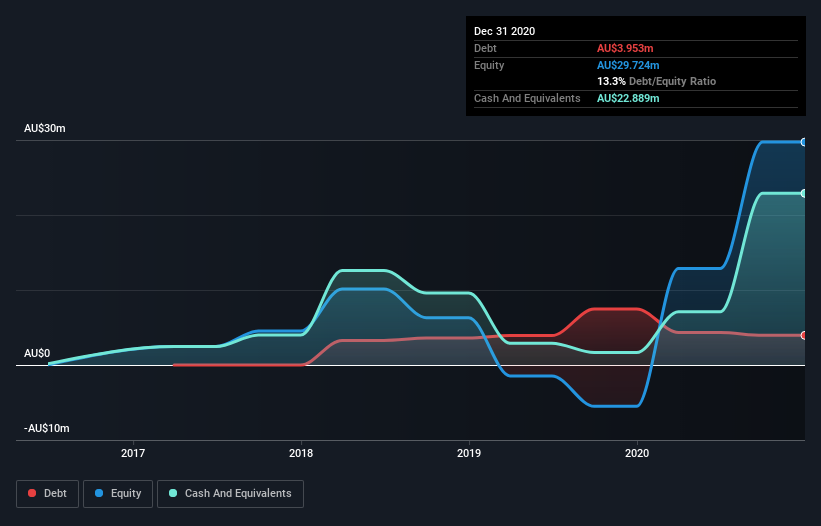This screenshot has height=526, width=821.
Task: Click Cash And Equivalents label in tooltip
Action: click(x=527, y=98)
